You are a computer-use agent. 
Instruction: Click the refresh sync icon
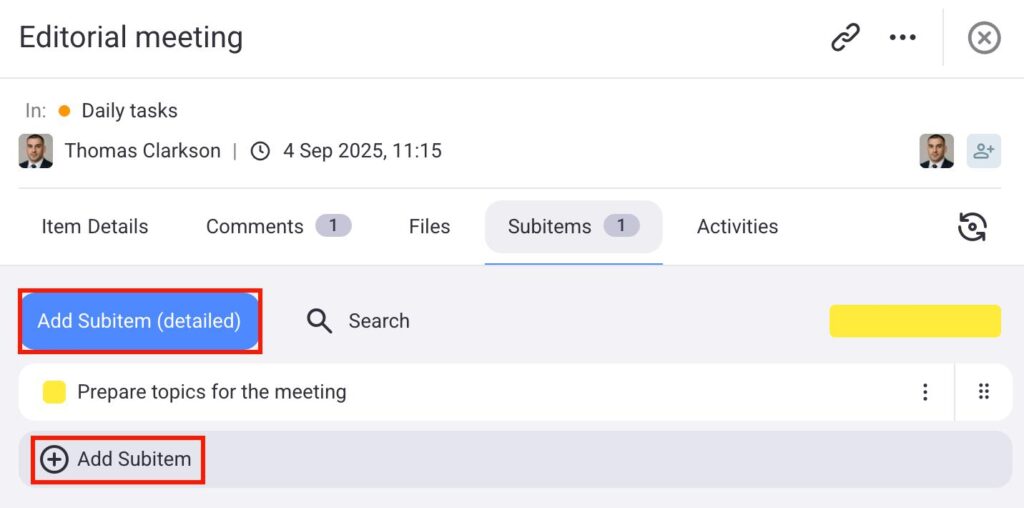tap(972, 227)
